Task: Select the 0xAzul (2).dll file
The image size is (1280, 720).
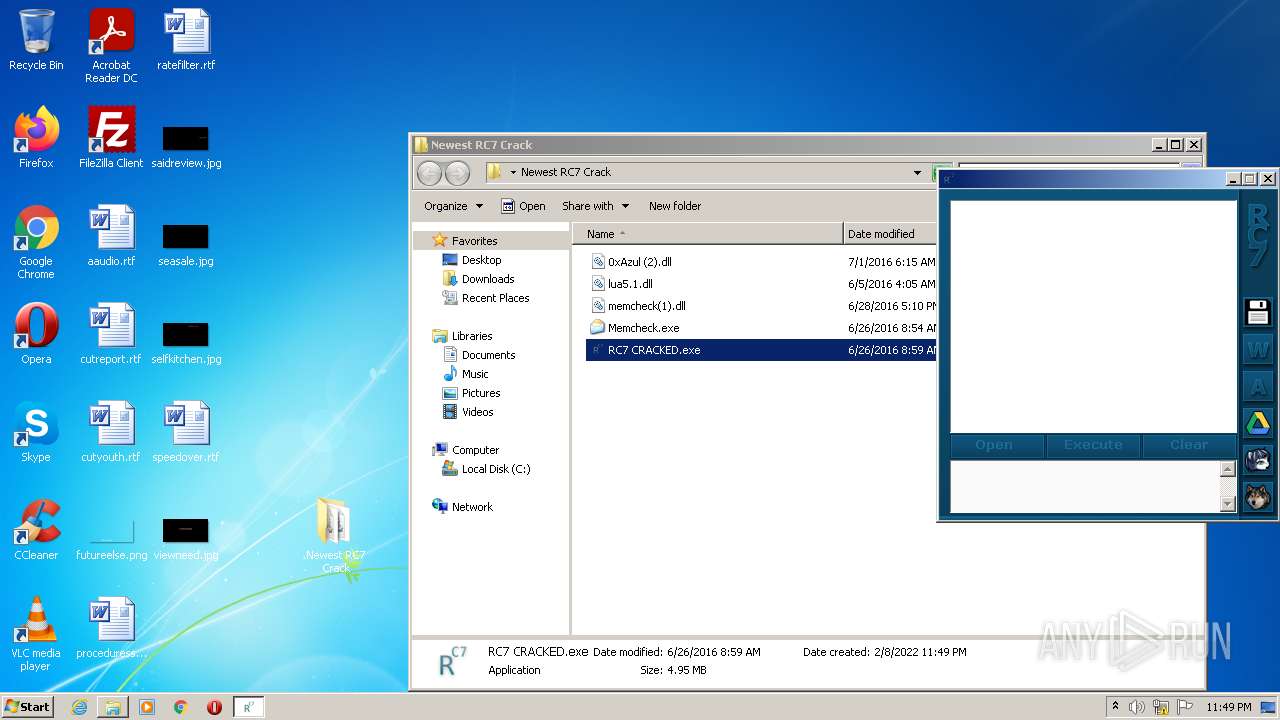Action: click(x=640, y=262)
